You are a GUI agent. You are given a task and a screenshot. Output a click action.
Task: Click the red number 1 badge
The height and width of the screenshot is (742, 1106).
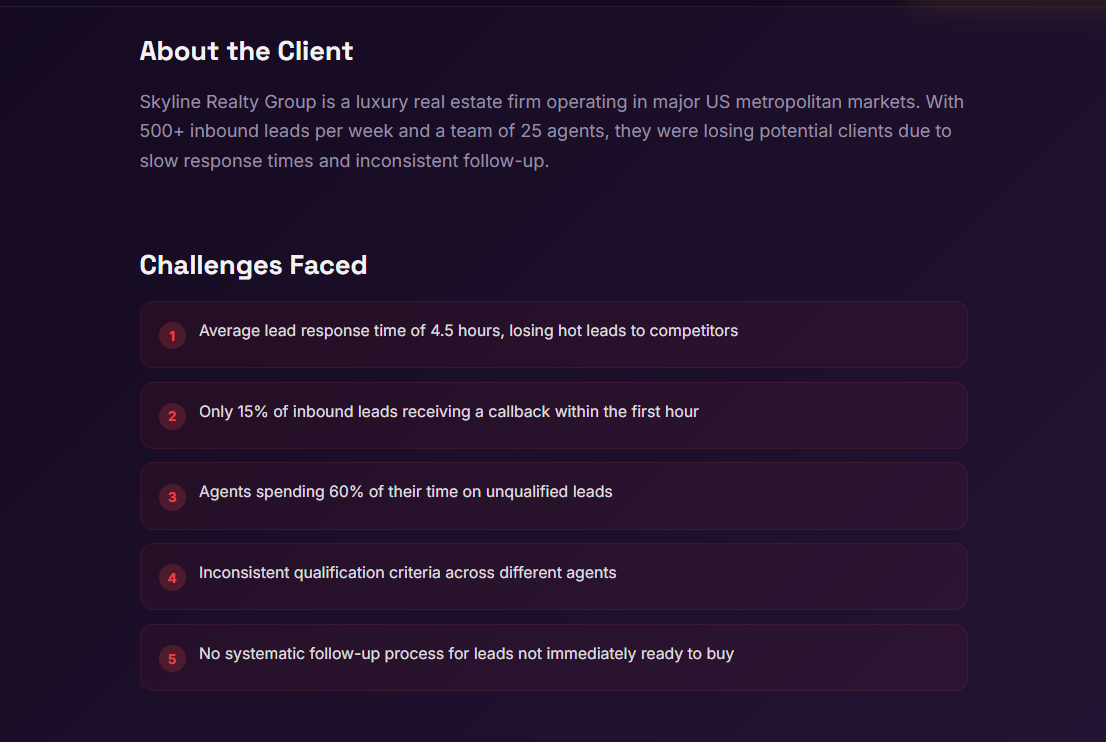tap(172, 336)
